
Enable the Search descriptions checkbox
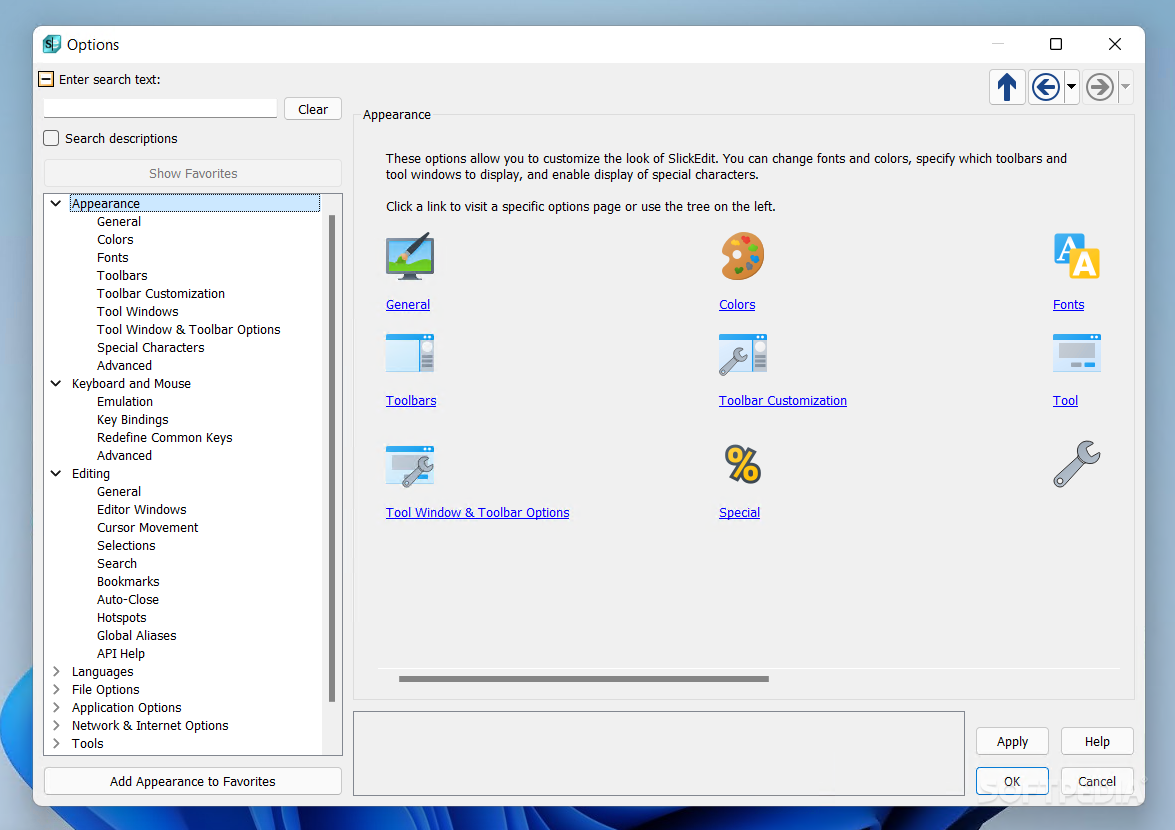point(51,138)
